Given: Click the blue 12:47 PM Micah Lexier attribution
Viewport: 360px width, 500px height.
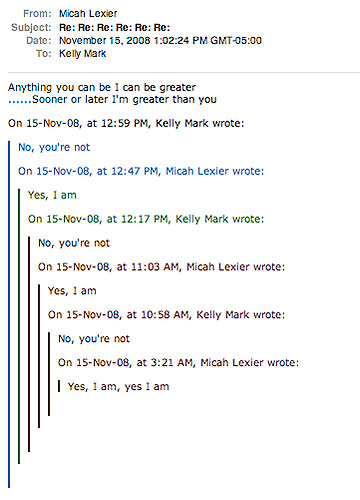Looking at the screenshot, I should tap(141, 171).
